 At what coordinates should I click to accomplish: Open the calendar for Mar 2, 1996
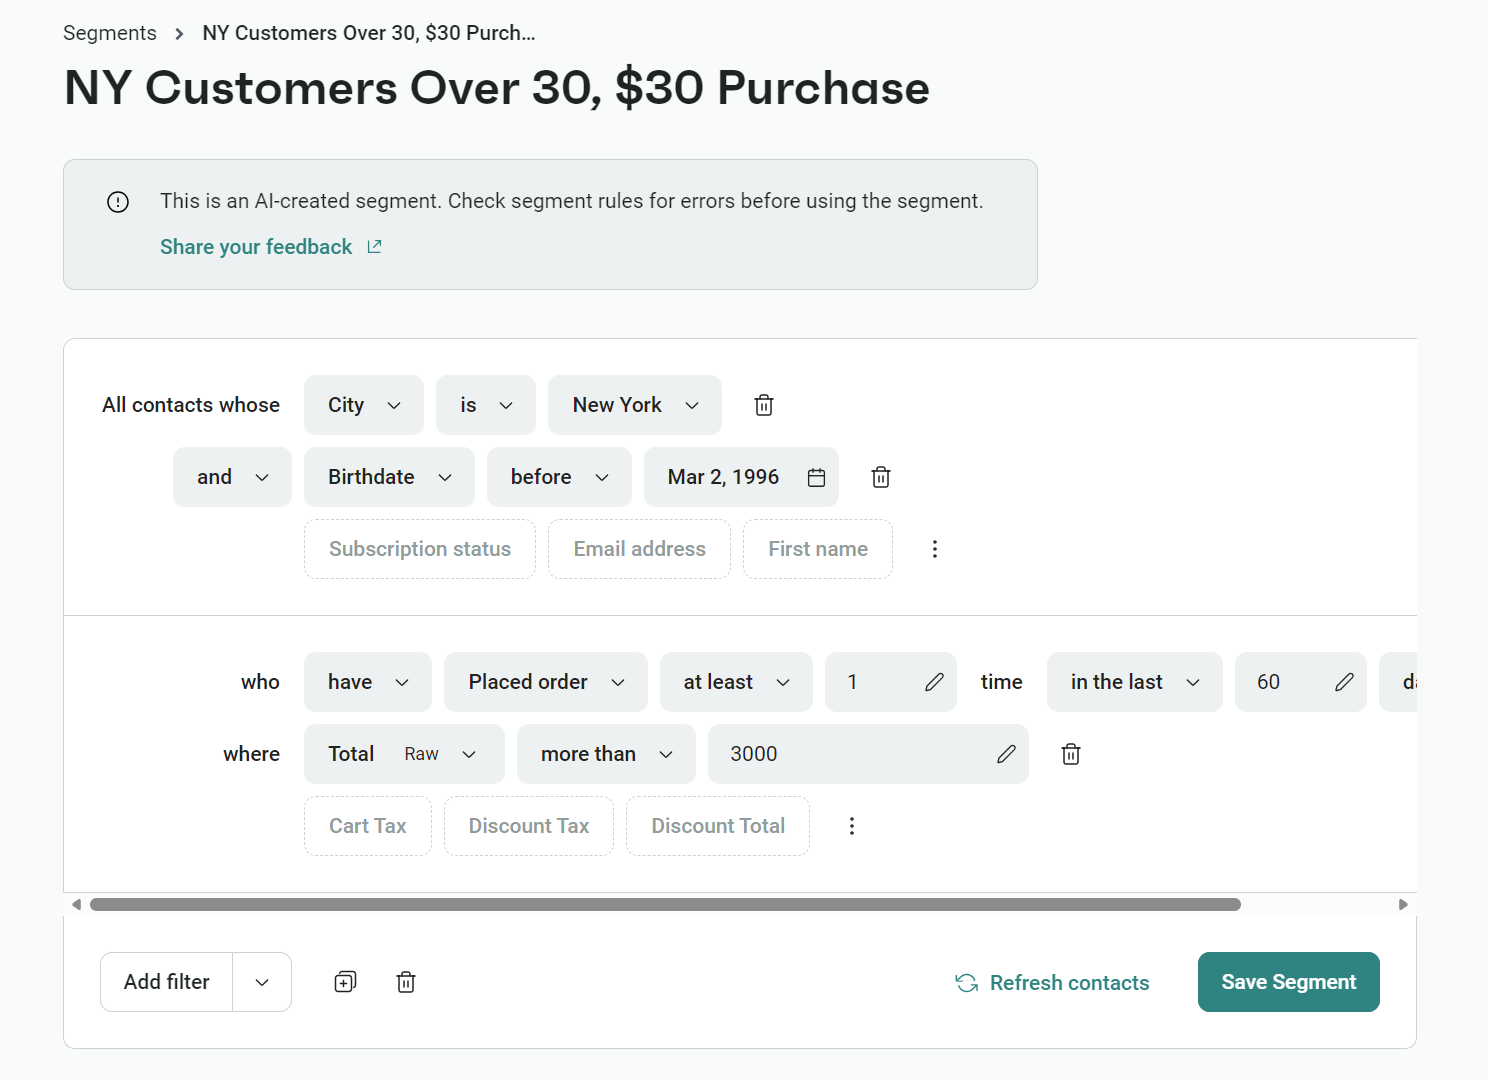[817, 477]
